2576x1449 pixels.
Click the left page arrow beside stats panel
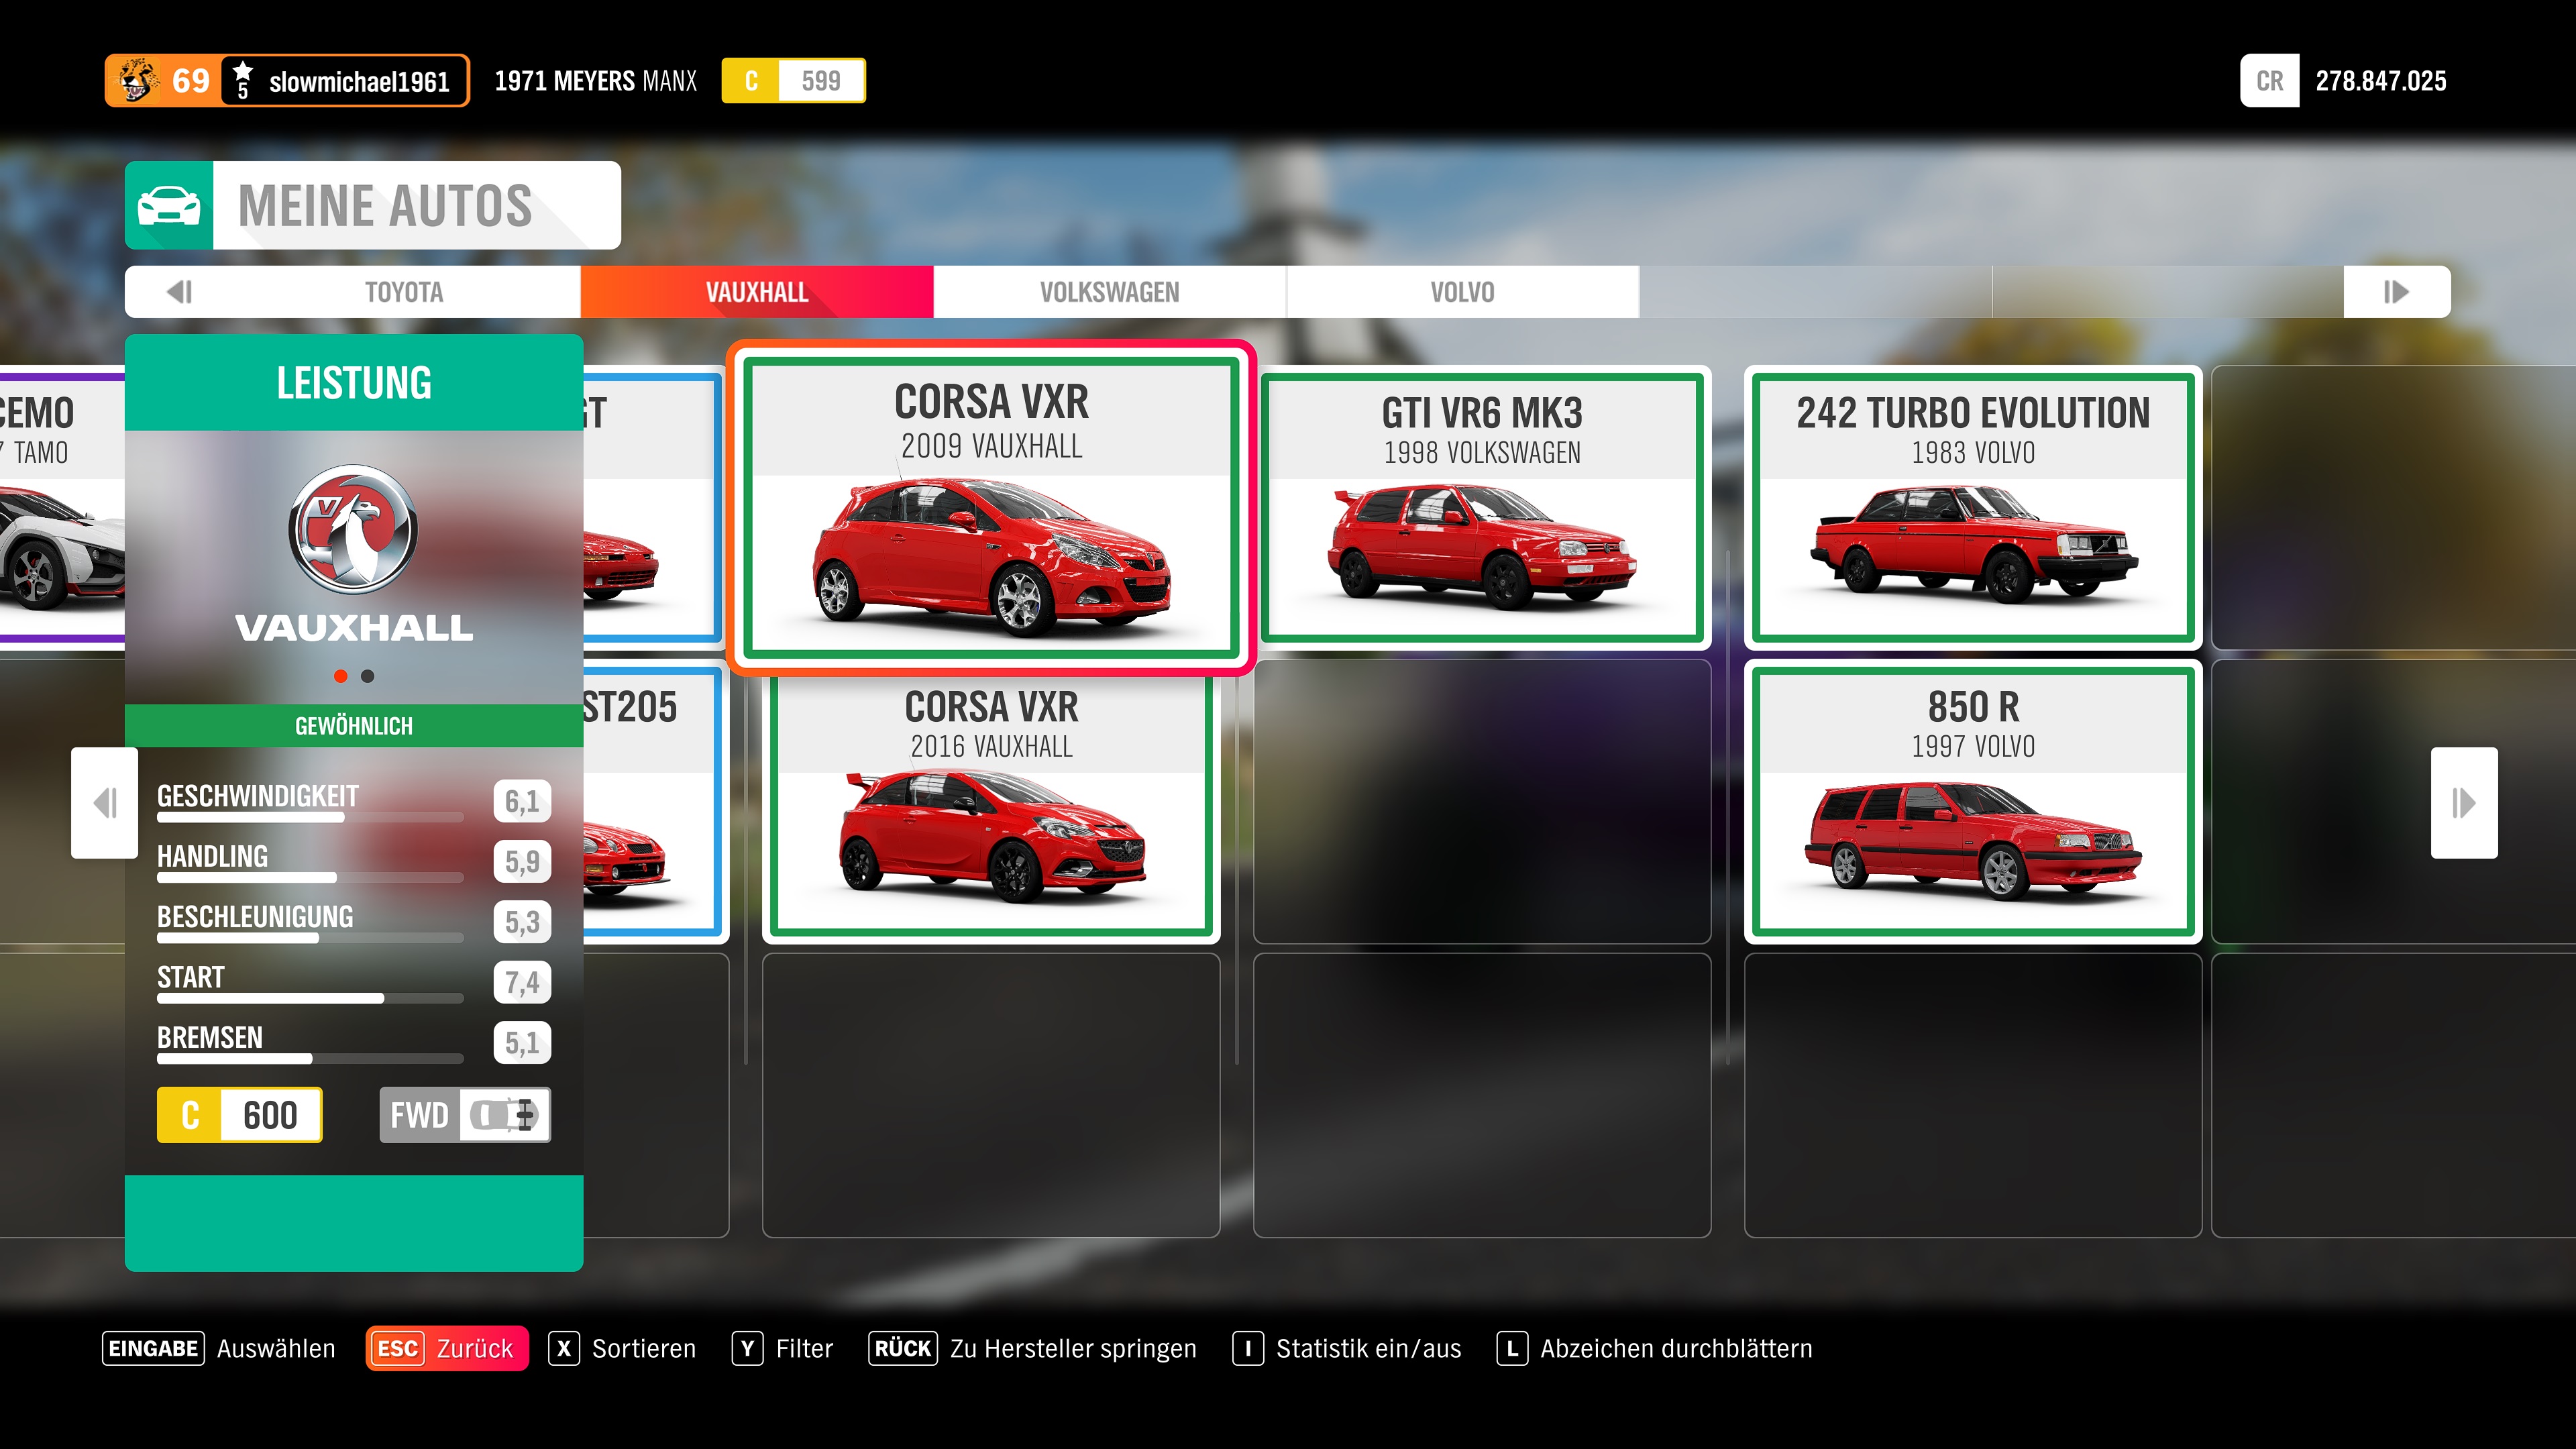104,802
